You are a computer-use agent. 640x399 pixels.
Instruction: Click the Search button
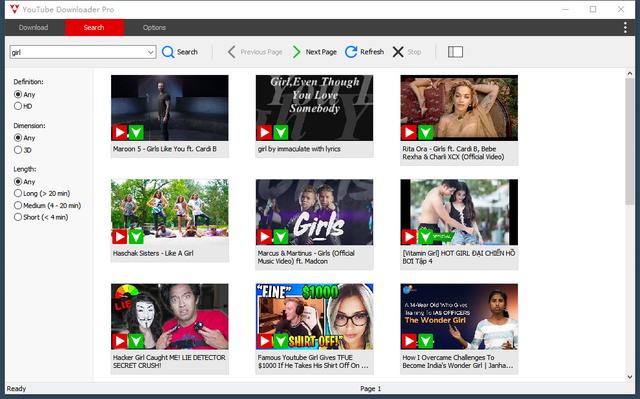180,52
